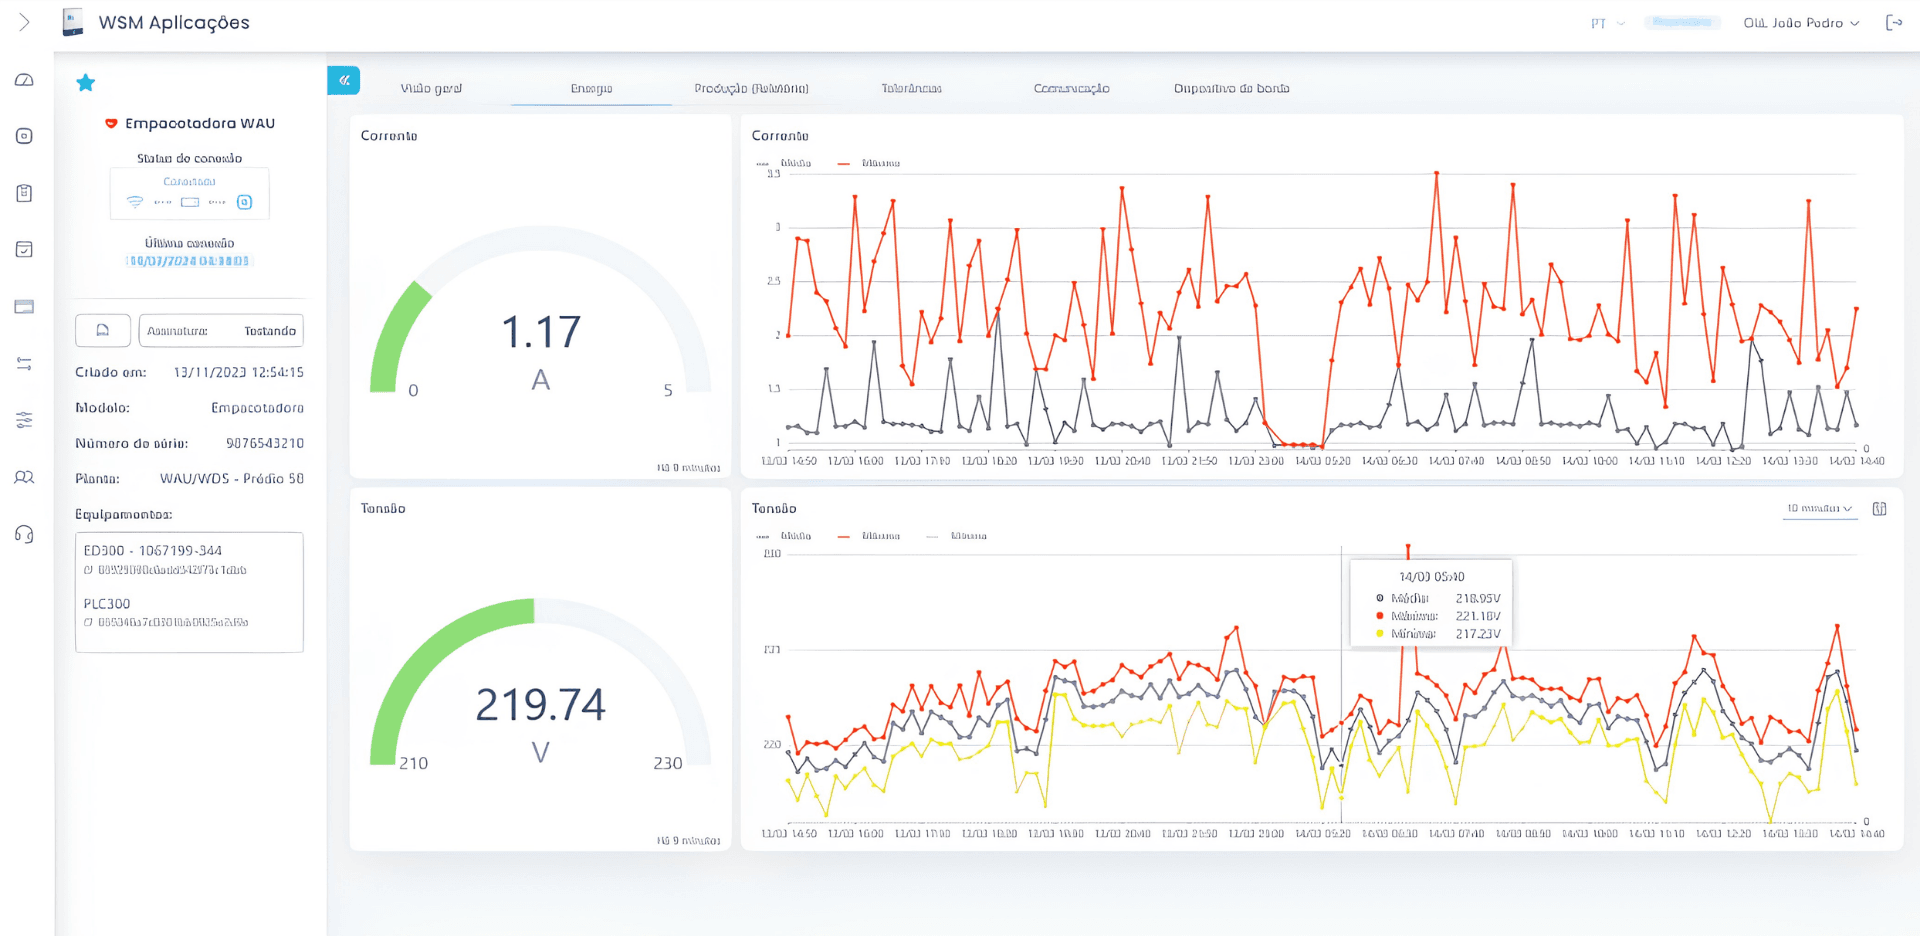Click the Máxima 221.18V tooltip value

coord(1478,616)
